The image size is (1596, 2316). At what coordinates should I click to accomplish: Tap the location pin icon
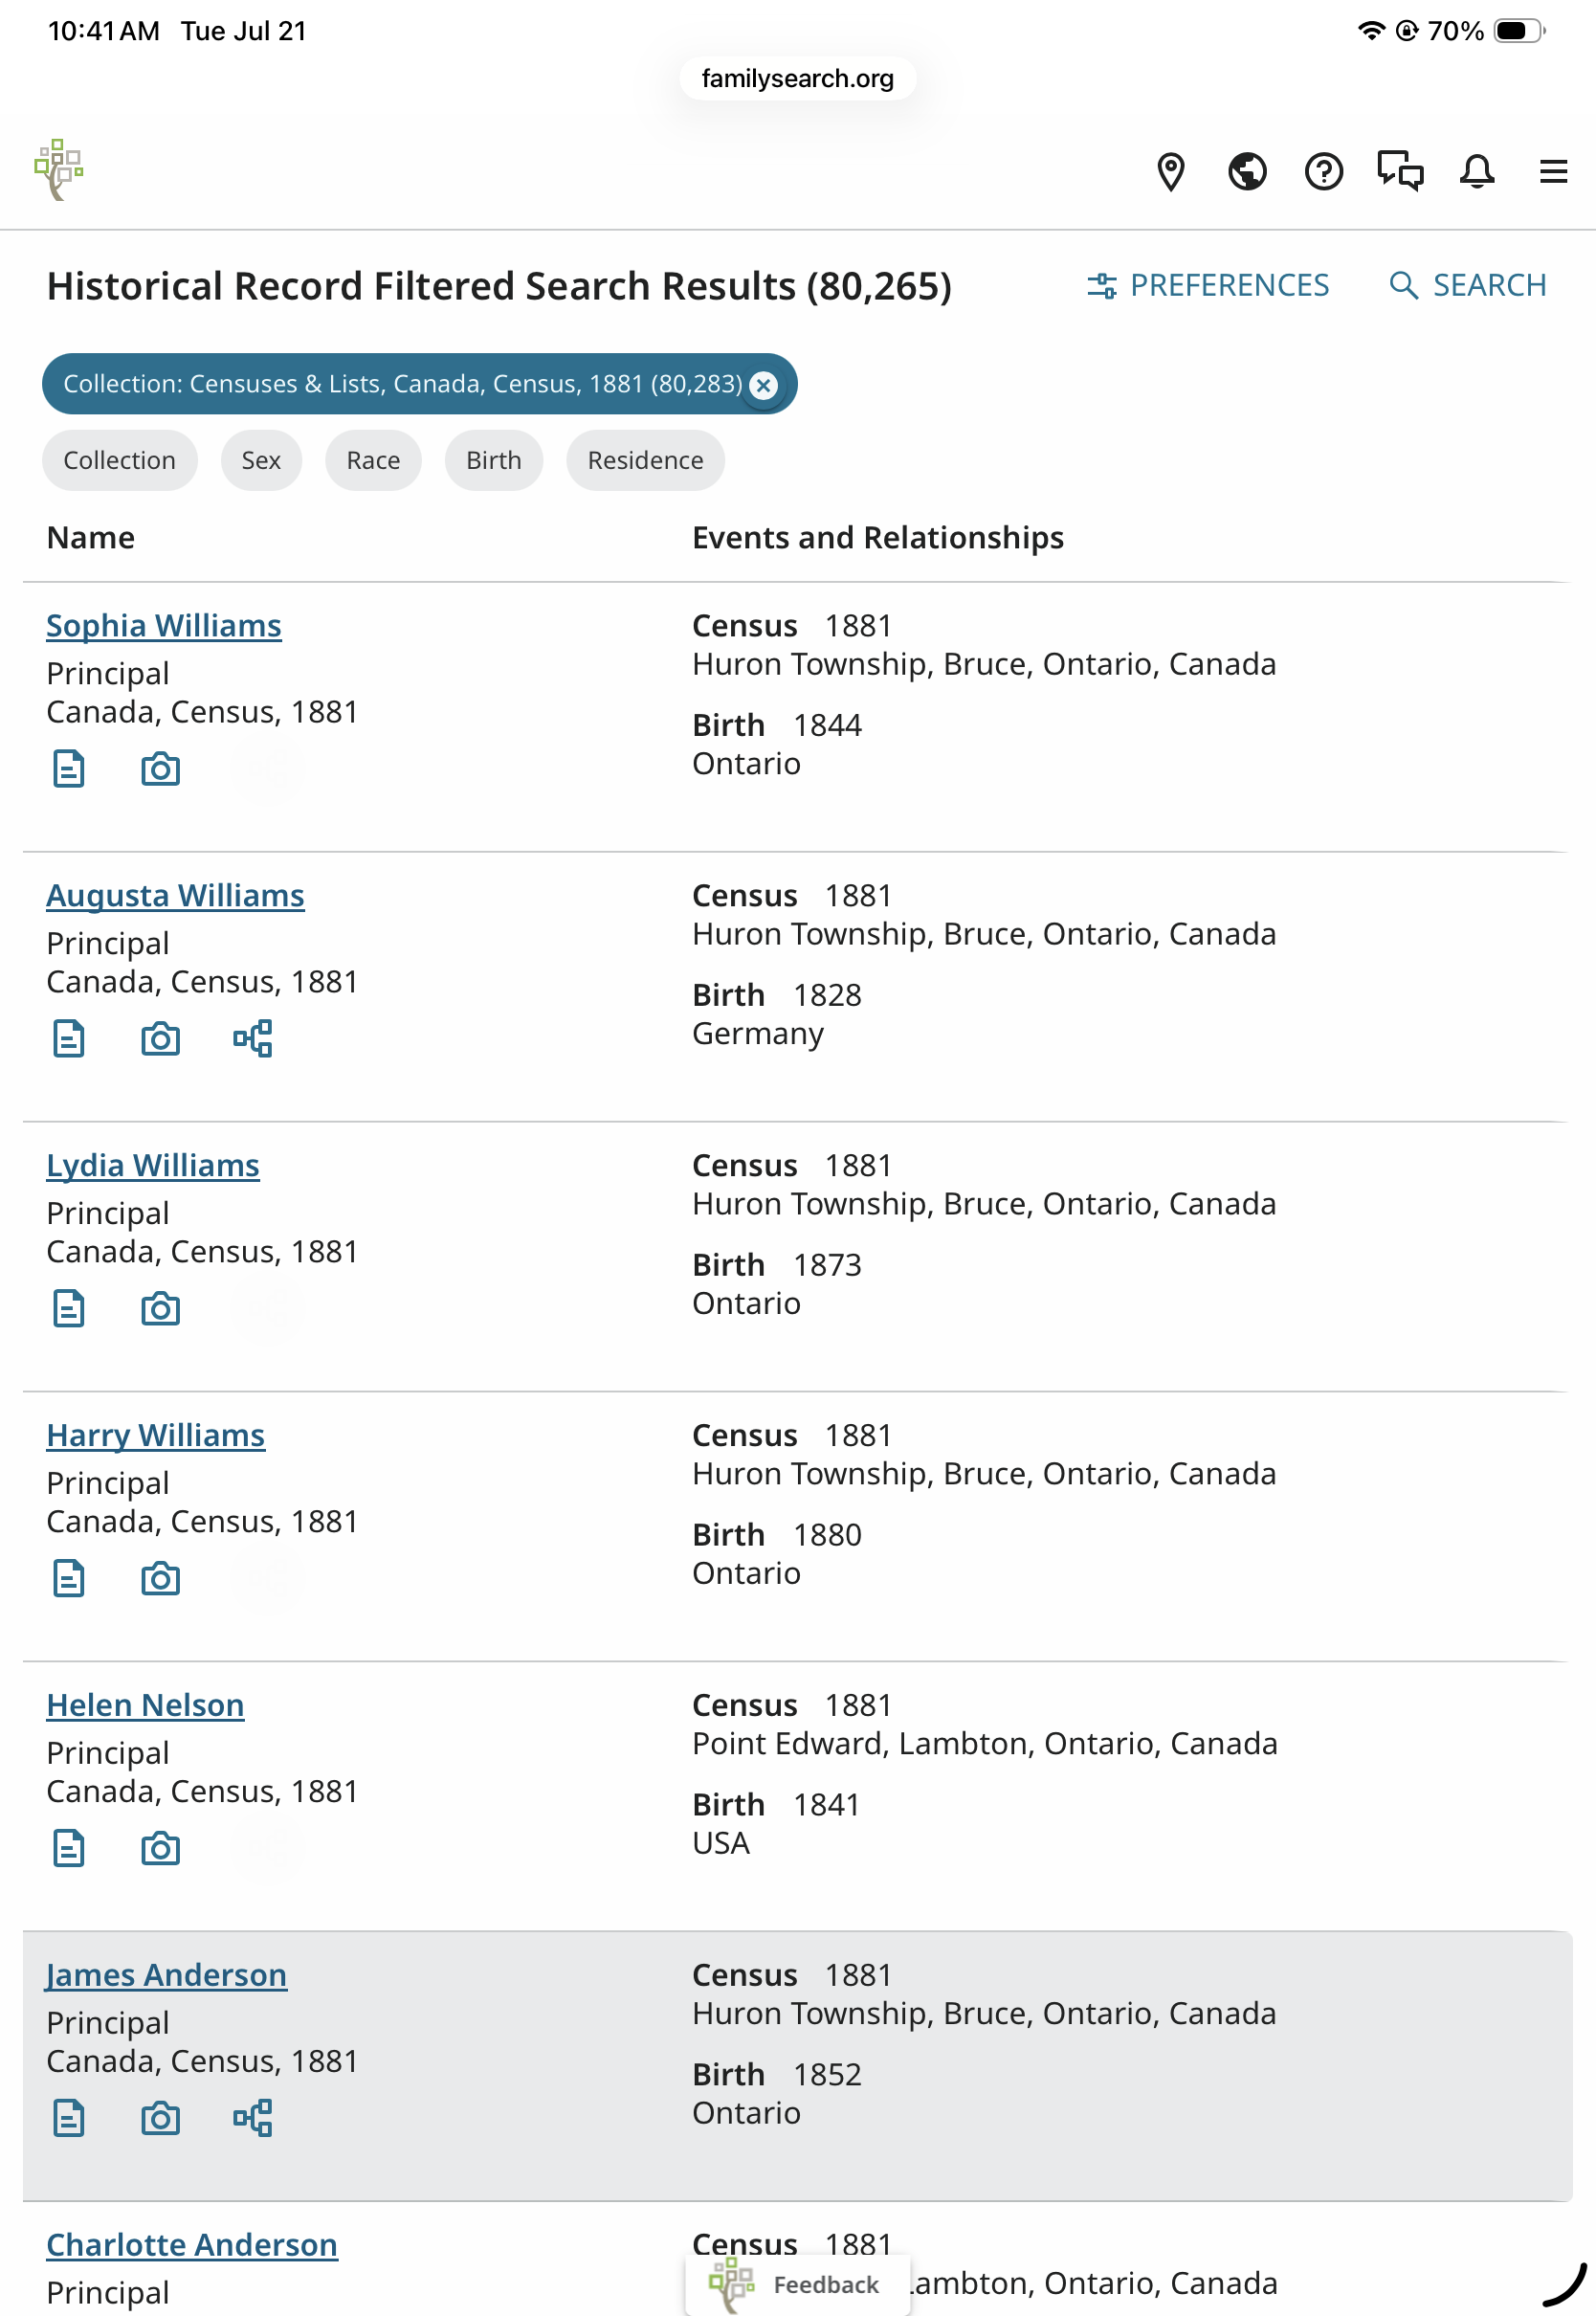click(x=1170, y=172)
